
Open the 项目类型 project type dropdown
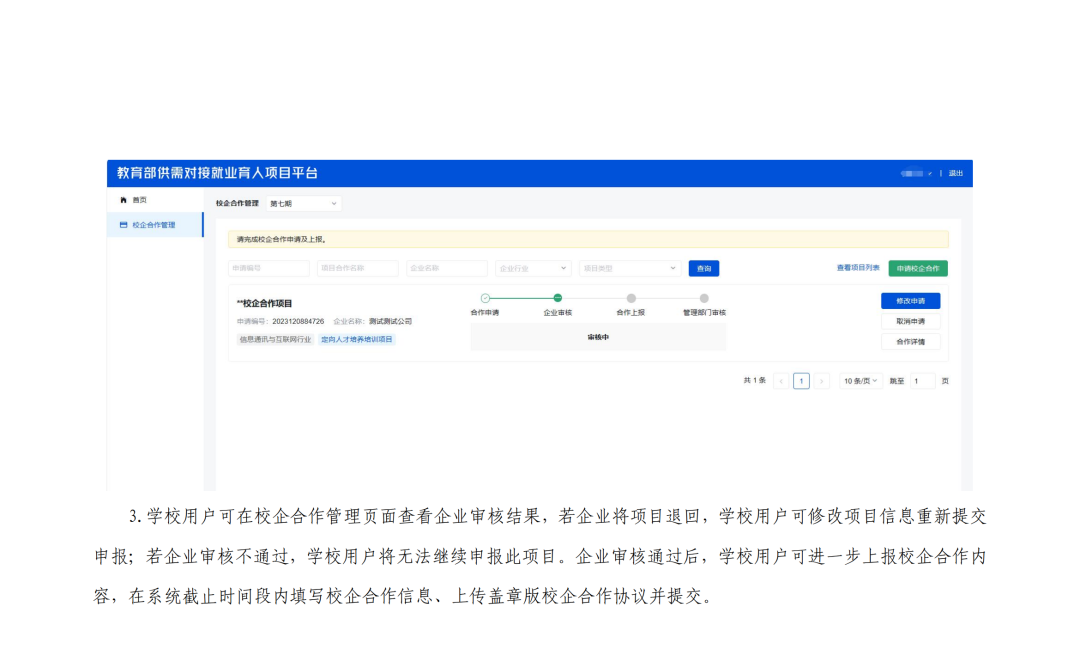[x=629, y=267]
